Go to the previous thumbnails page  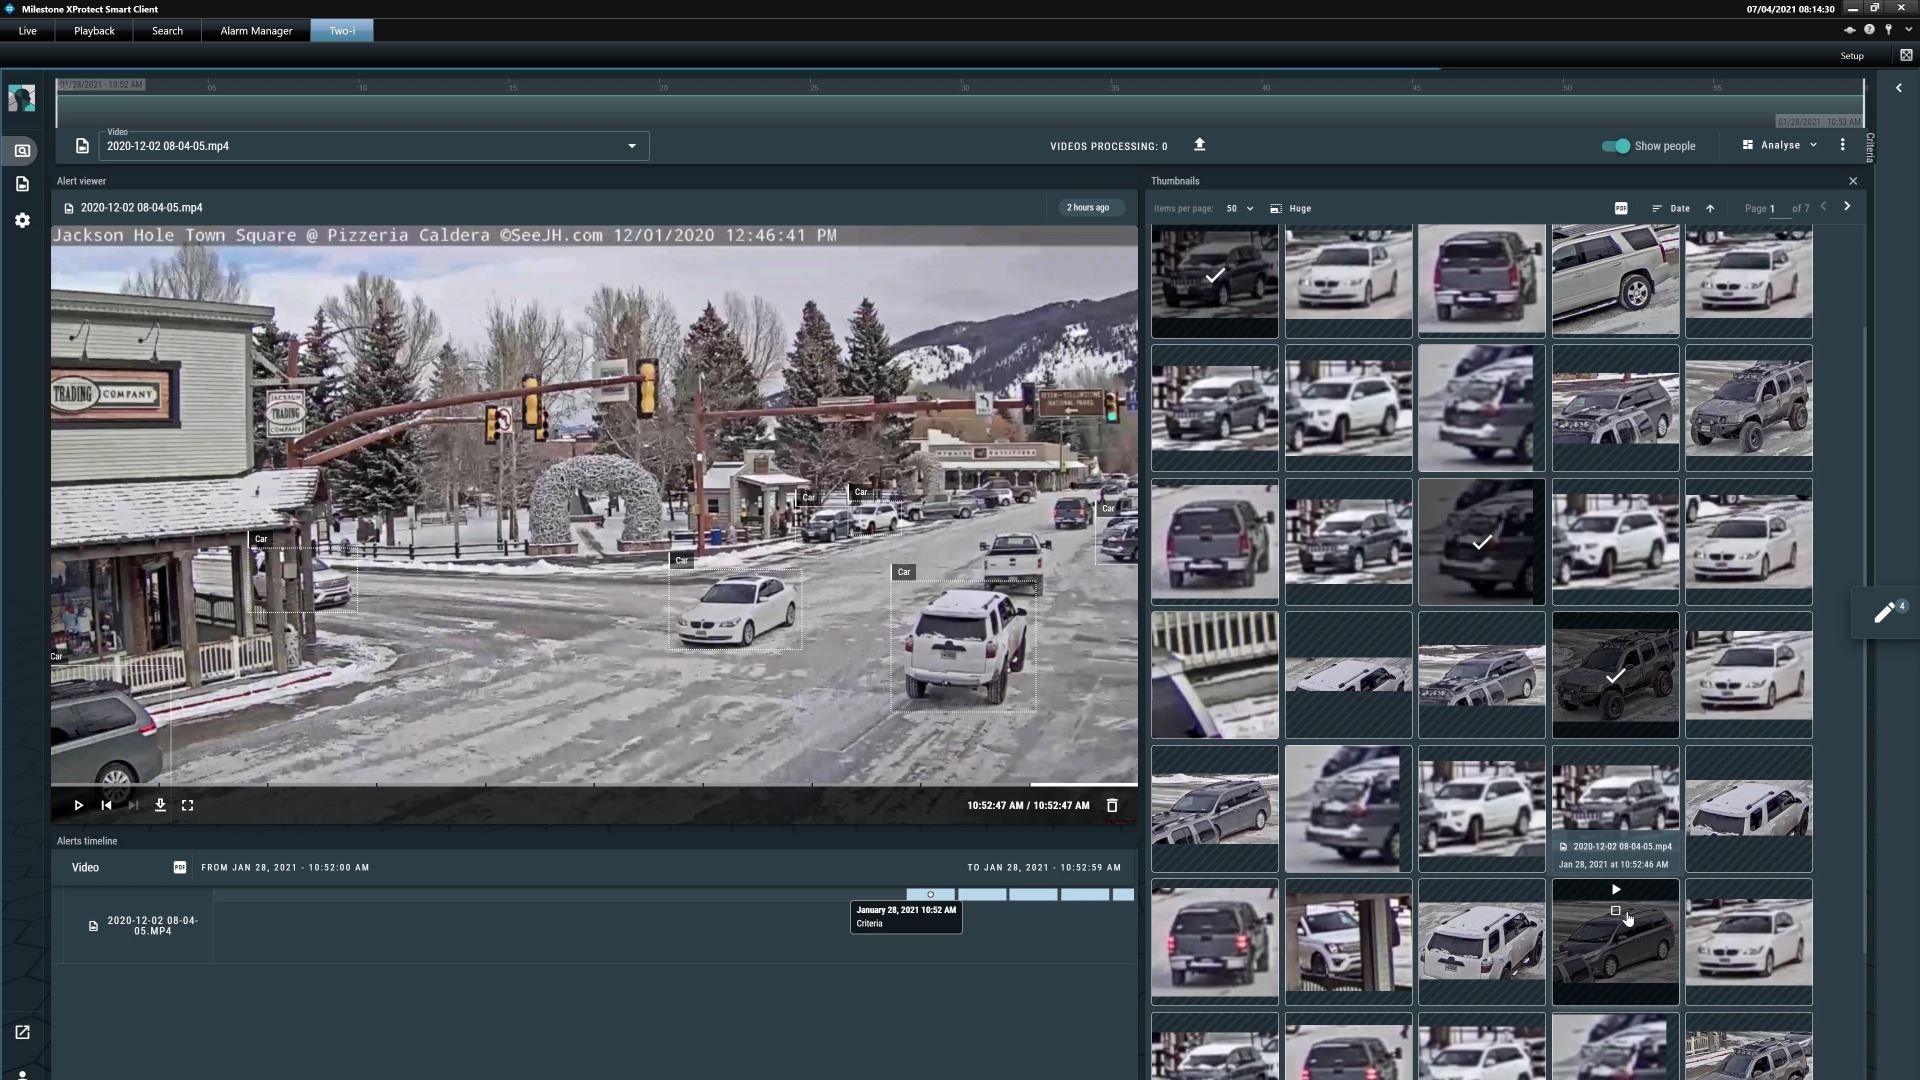click(1823, 207)
